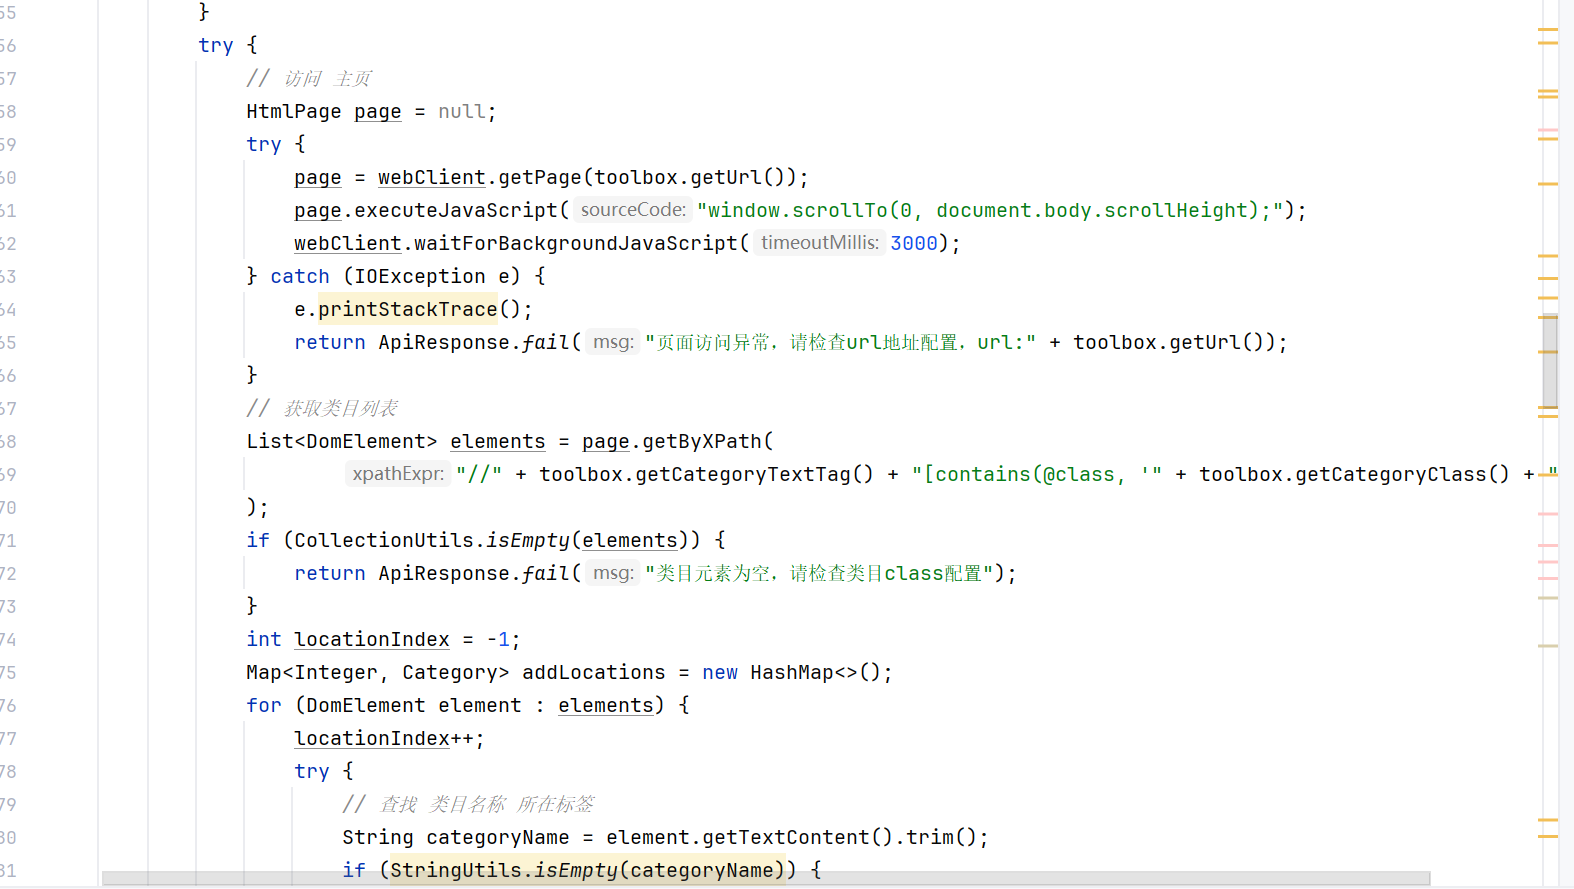Viewport: 1574px width, 889px height.
Task: Click the getPage method call on webClient
Action: (540, 177)
